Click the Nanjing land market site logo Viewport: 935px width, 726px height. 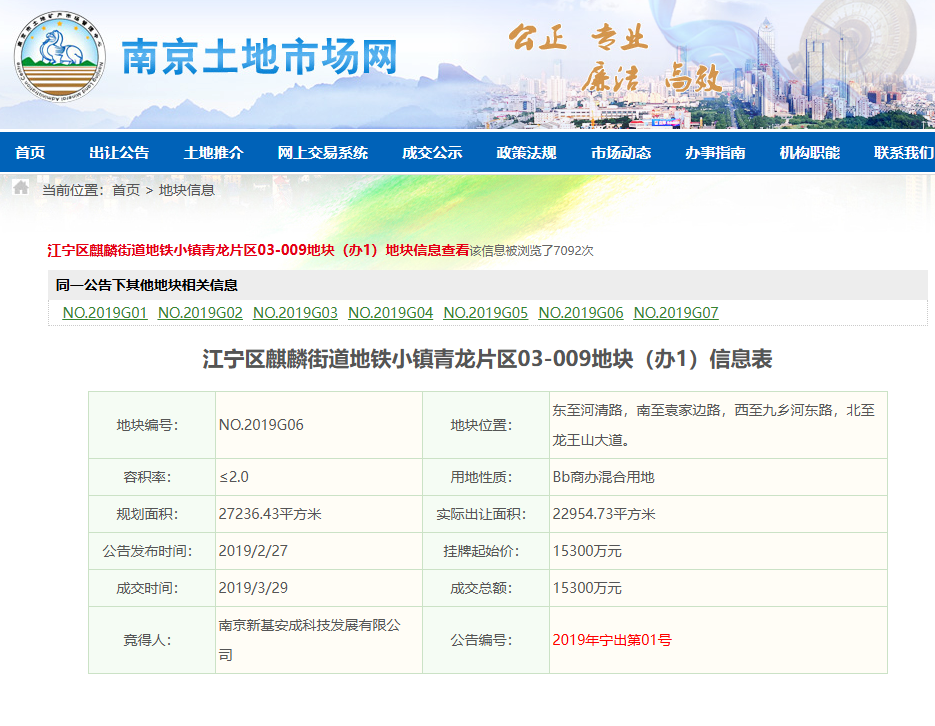coord(60,58)
